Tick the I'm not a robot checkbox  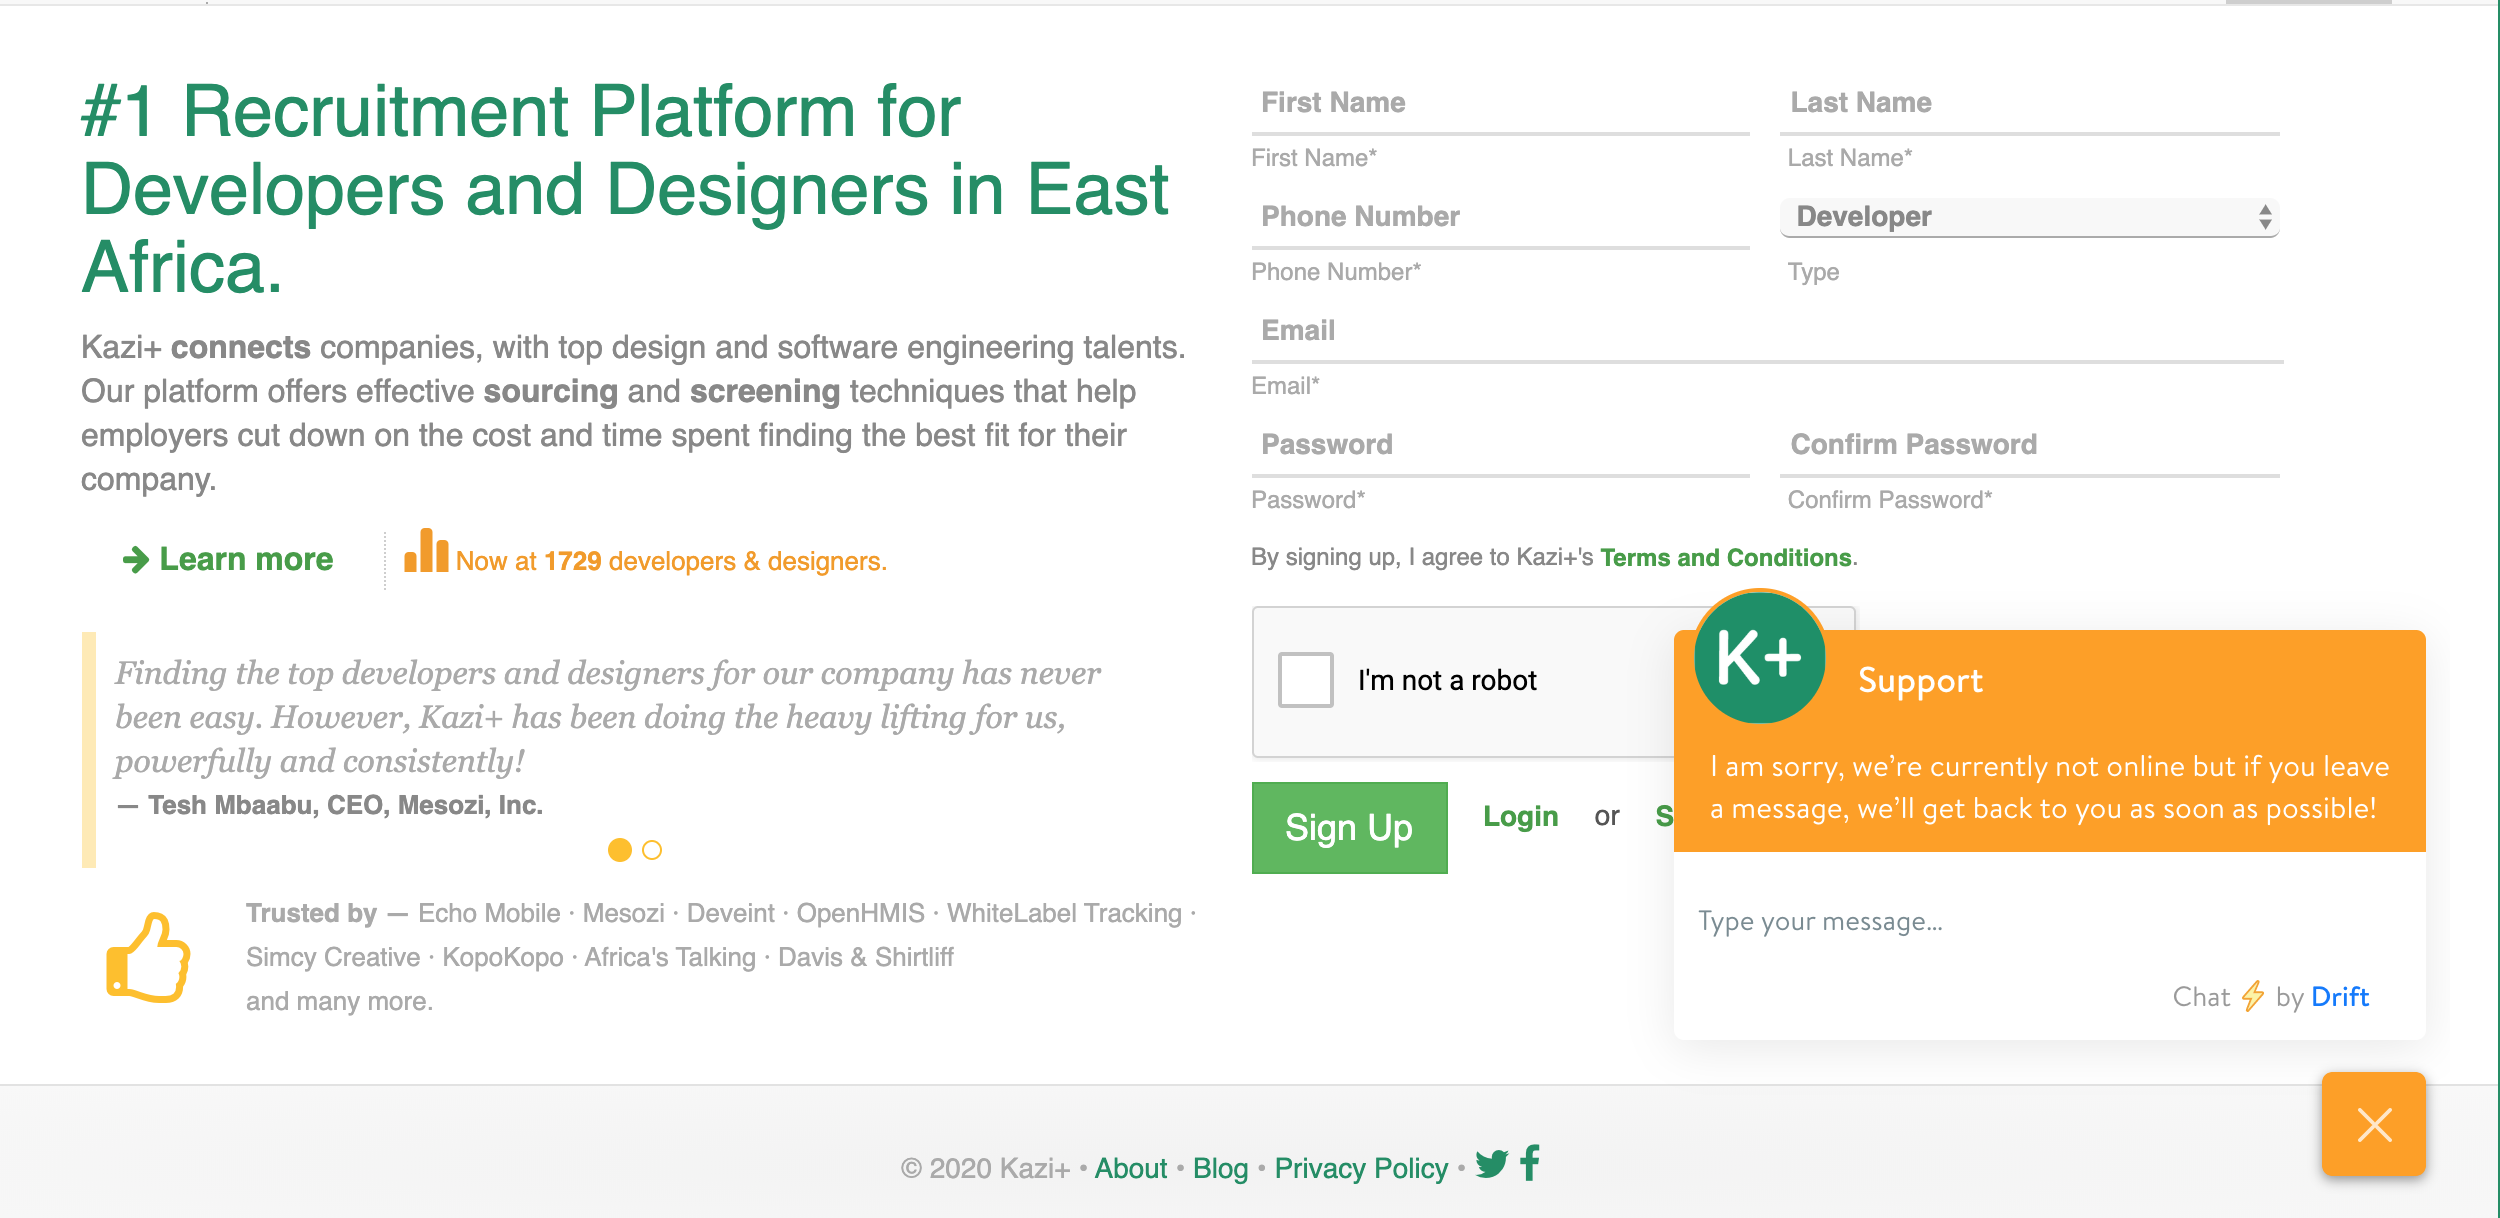[1306, 680]
